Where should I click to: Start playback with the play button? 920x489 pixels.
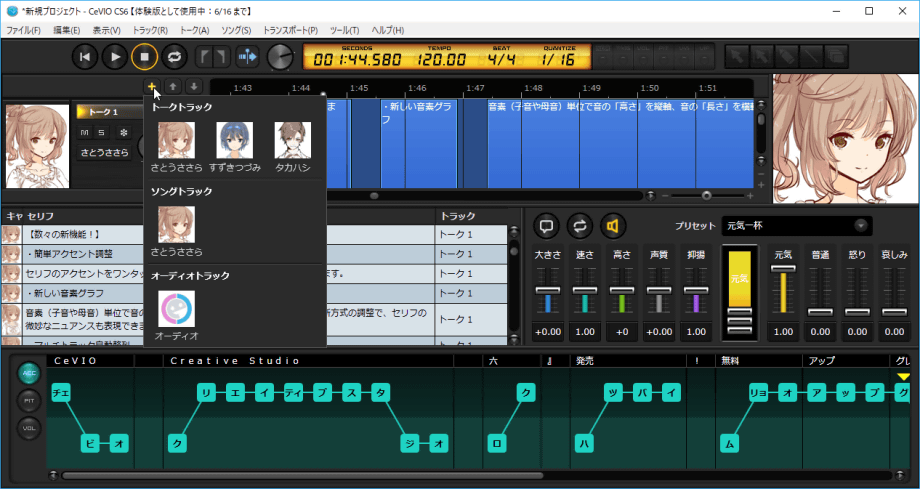tap(115, 57)
